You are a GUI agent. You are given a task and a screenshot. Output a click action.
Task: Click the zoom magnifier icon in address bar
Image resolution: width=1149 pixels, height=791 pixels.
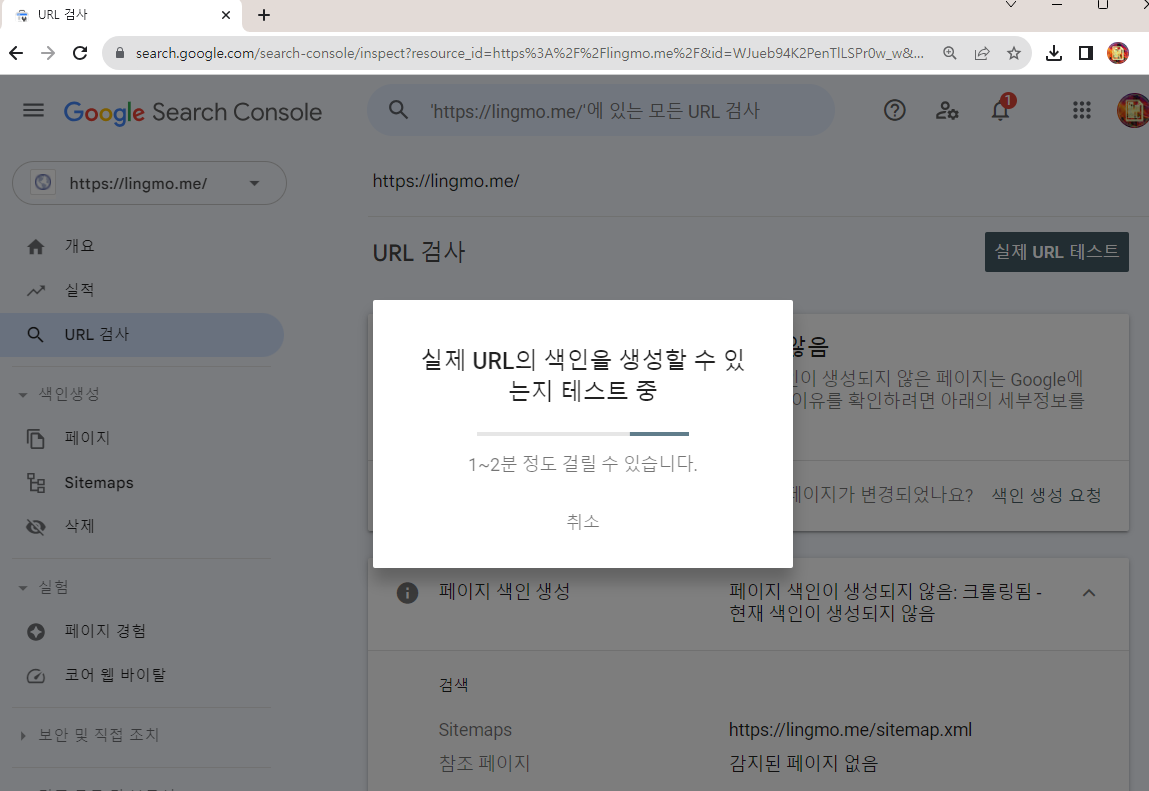click(950, 53)
